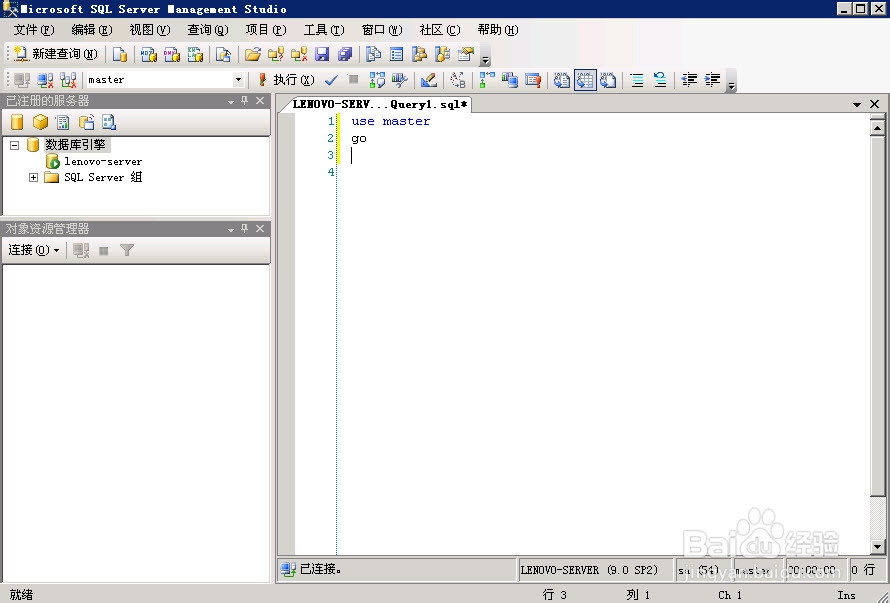Select Reporting Services in Registered Servers toolbar
The height and width of the screenshot is (603, 890).
[x=63, y=122]
